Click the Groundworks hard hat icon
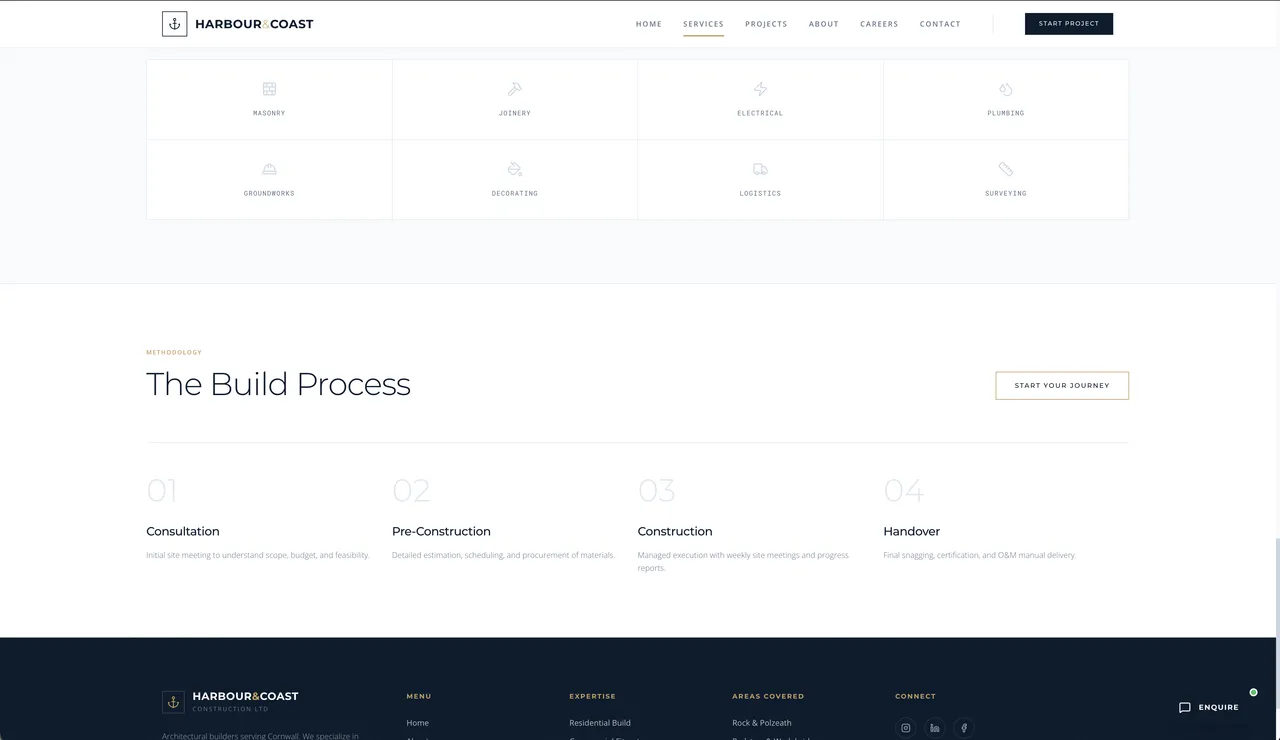 [x=269, y=169]
